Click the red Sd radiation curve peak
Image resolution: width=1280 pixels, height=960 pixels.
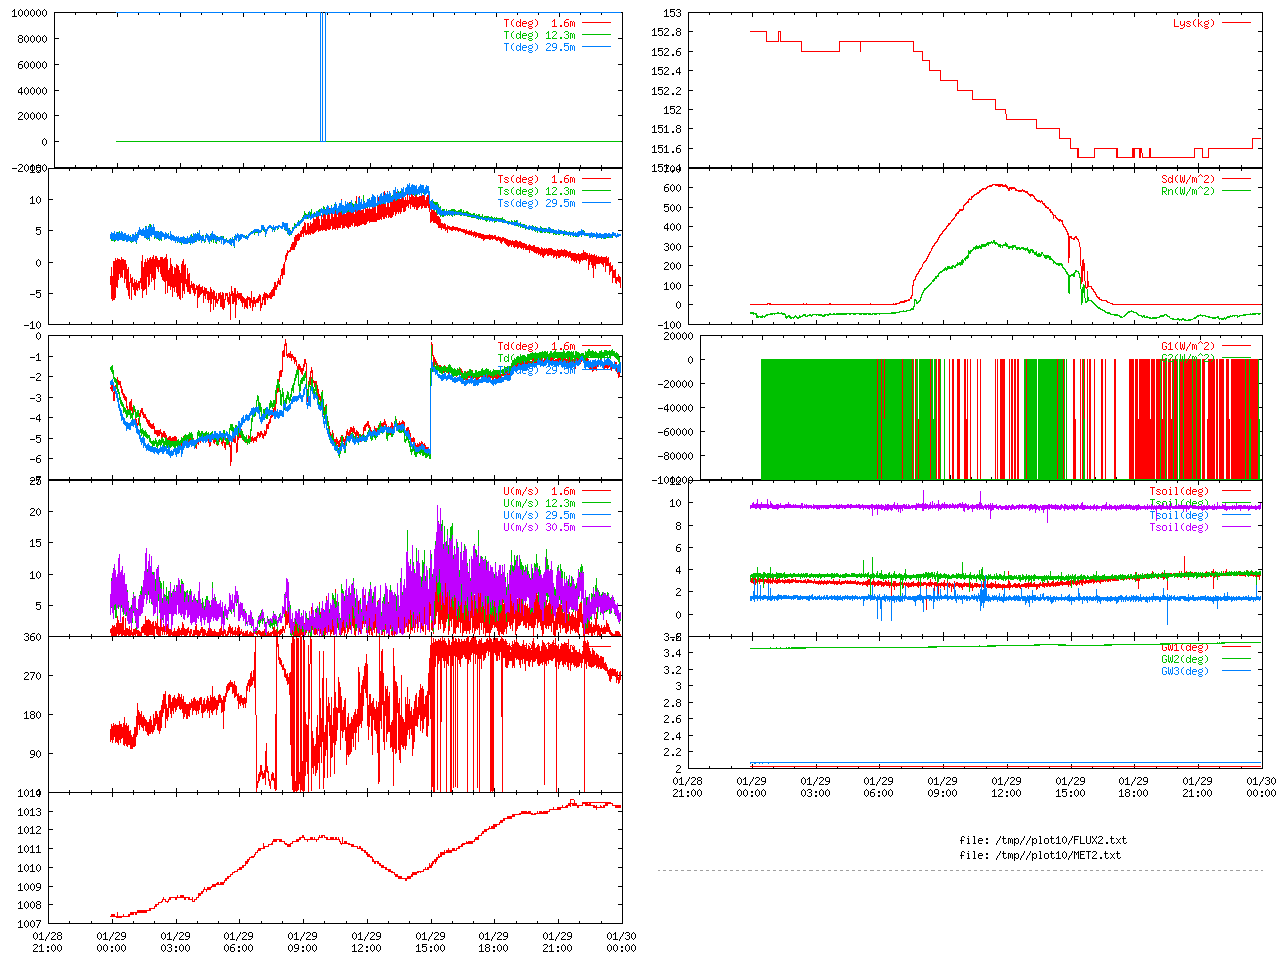click(998, 185)
